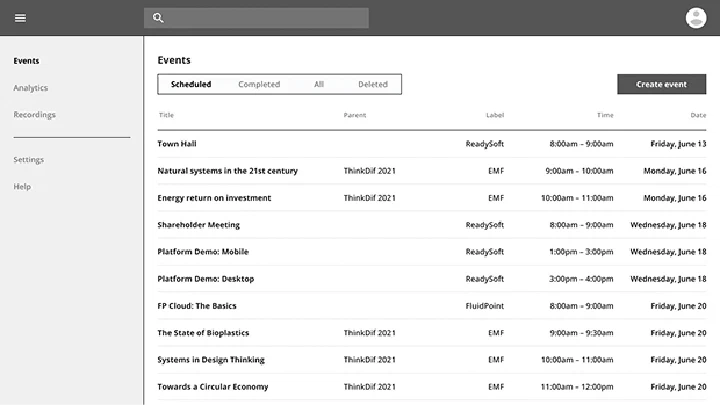720x405 pixels.
Task: Open Settings in the sidebar
Action: [x=28, y=159]
